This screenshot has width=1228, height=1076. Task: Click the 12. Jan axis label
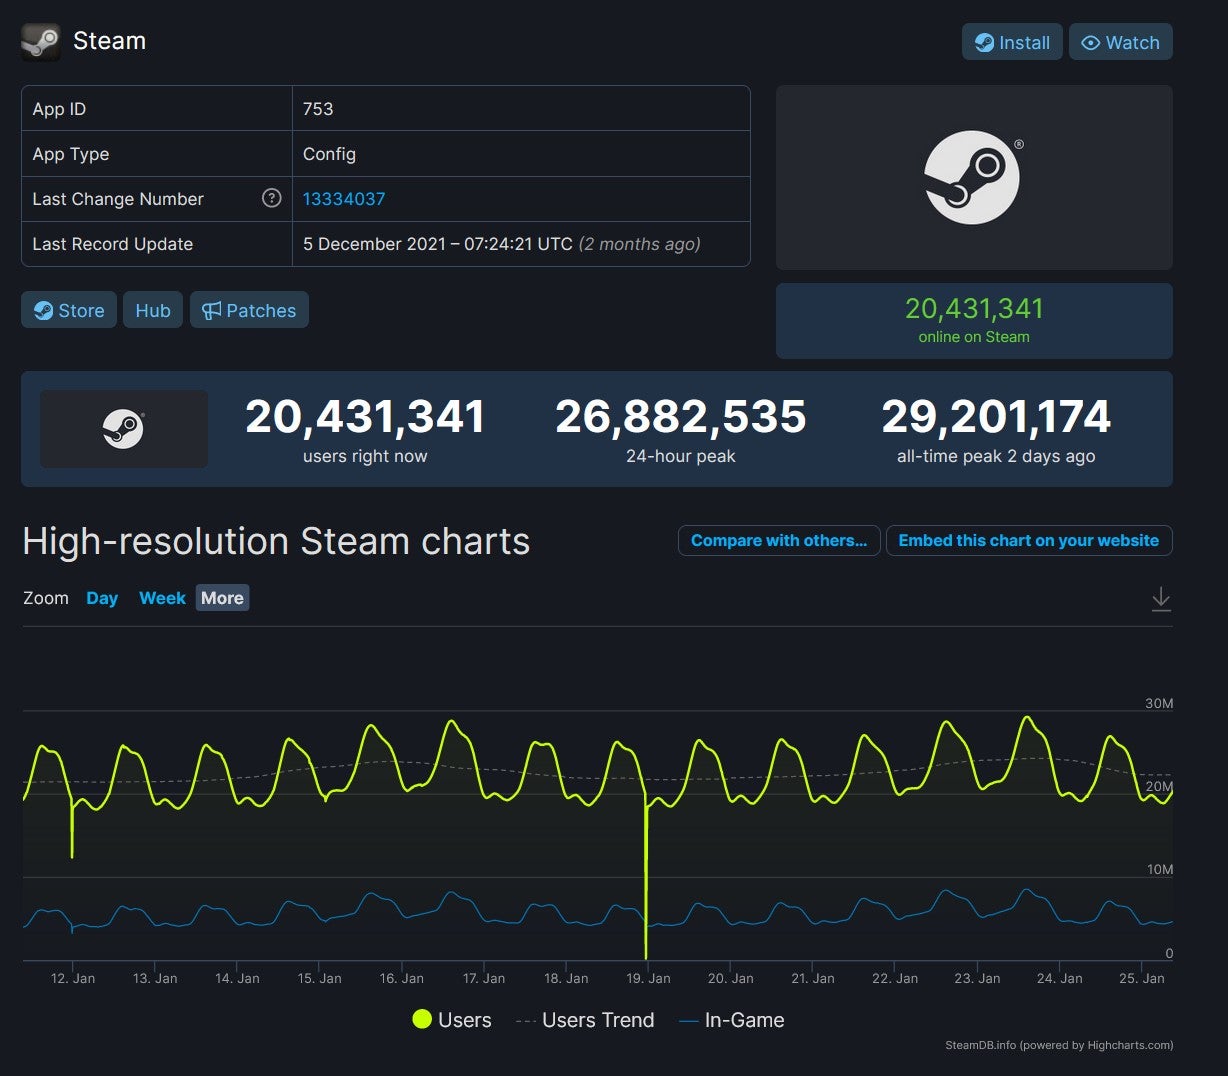[73, 978]
